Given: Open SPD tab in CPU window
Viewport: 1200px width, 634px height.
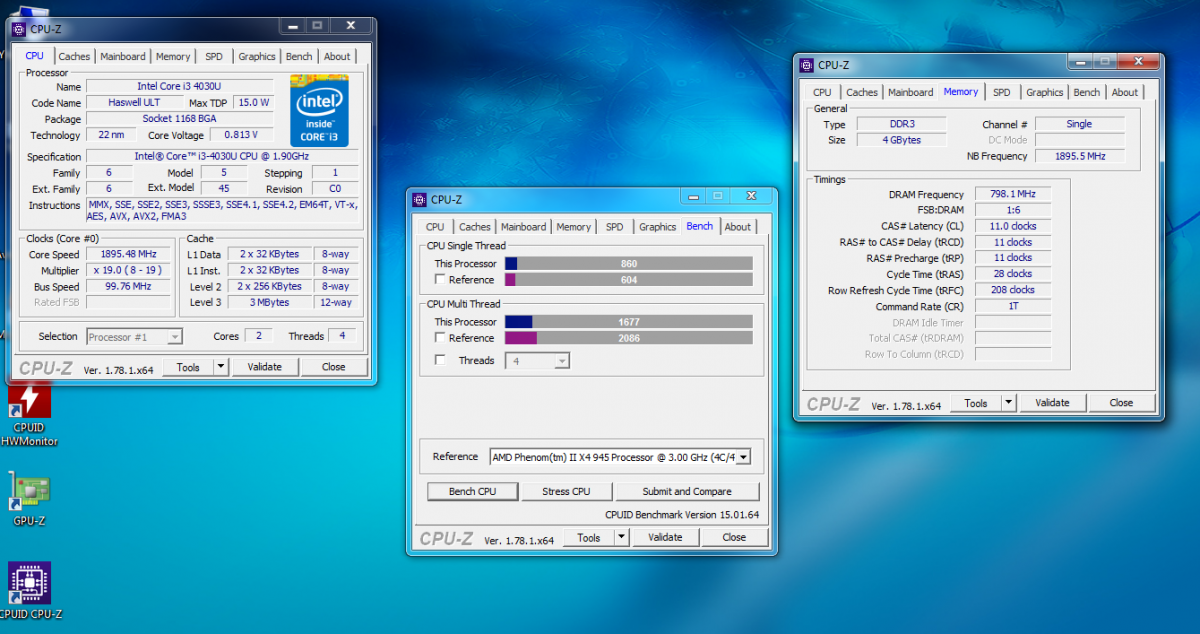Looking at the screenshot, I should click(214, 57).
